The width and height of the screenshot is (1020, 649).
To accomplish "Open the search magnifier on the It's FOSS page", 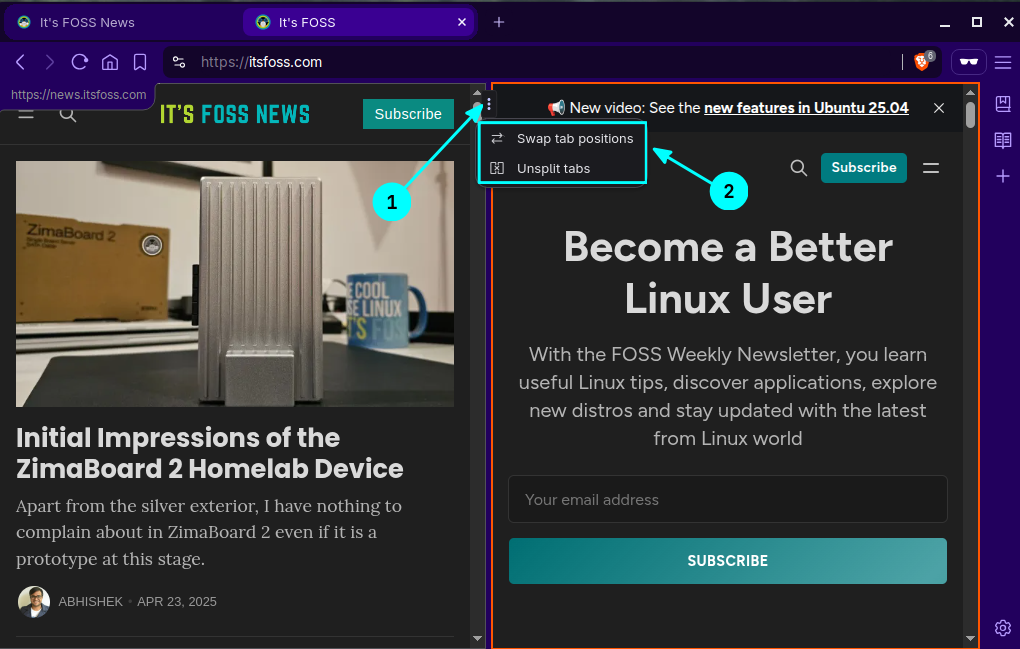I will [x=799, y=168].
